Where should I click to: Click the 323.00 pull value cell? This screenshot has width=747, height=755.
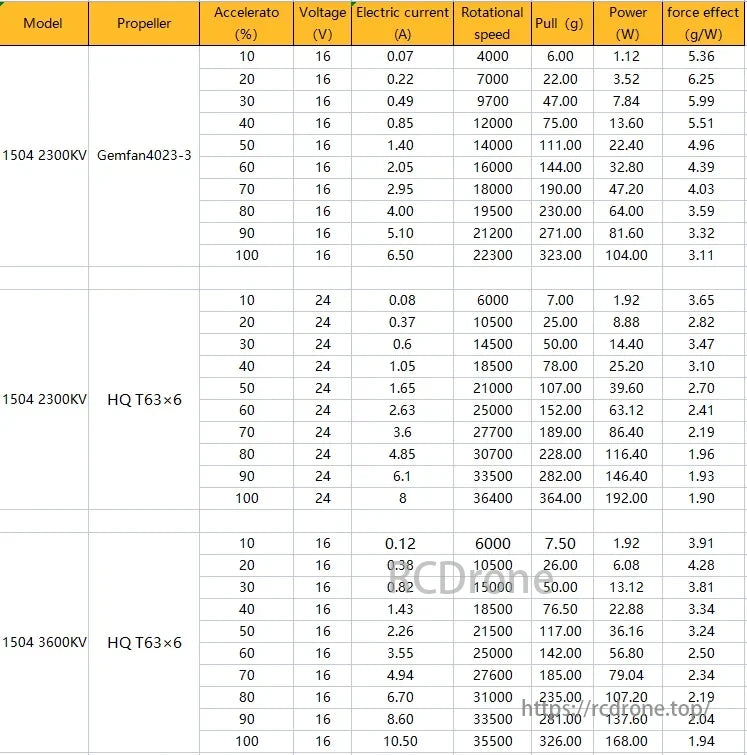coord(560,255)
